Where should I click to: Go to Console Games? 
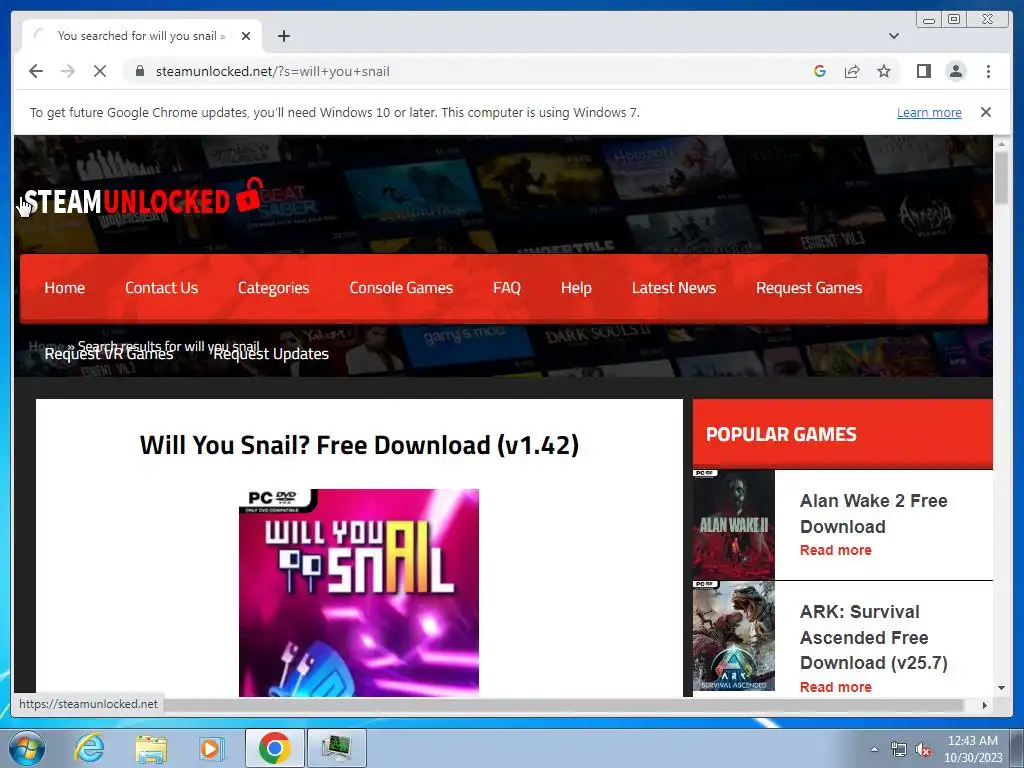pyautogui.click(x=401, y=288)
